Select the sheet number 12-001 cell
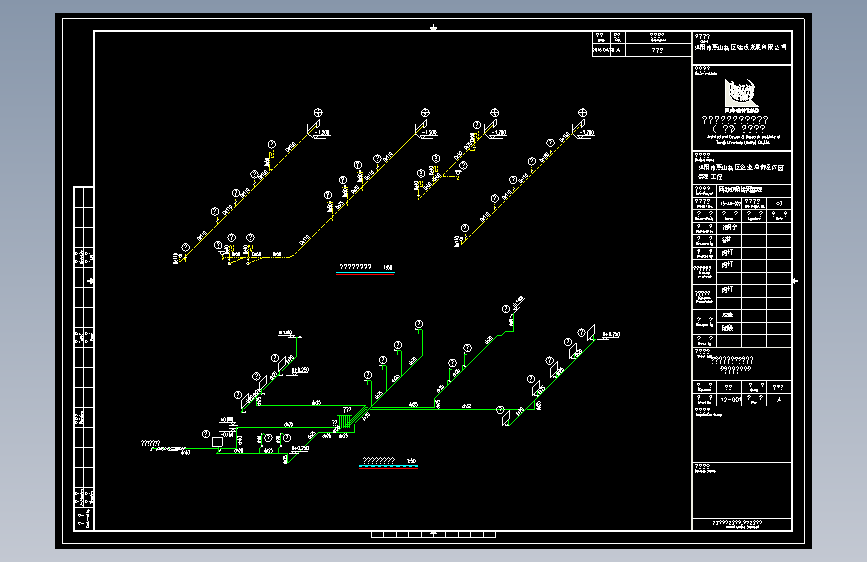The height and width of the screenshot is (562, 867). pos(730,399)
